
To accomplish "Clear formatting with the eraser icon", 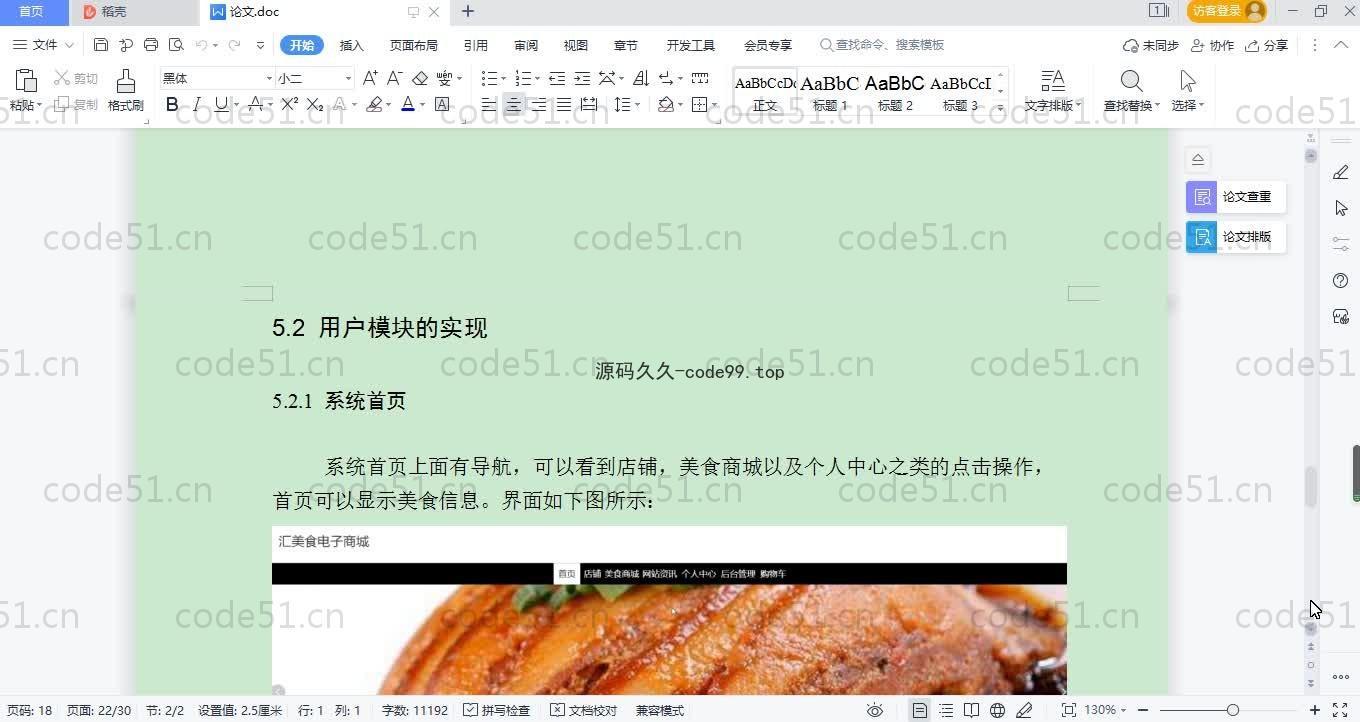I will [420, 78].
